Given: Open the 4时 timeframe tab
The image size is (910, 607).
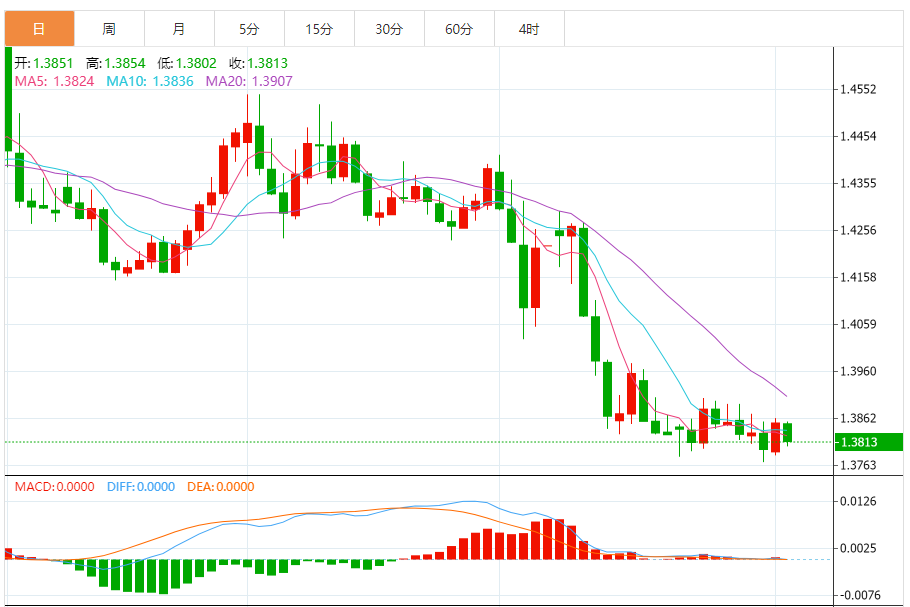Looking at the screenshot, I should [x=529, y=28].
